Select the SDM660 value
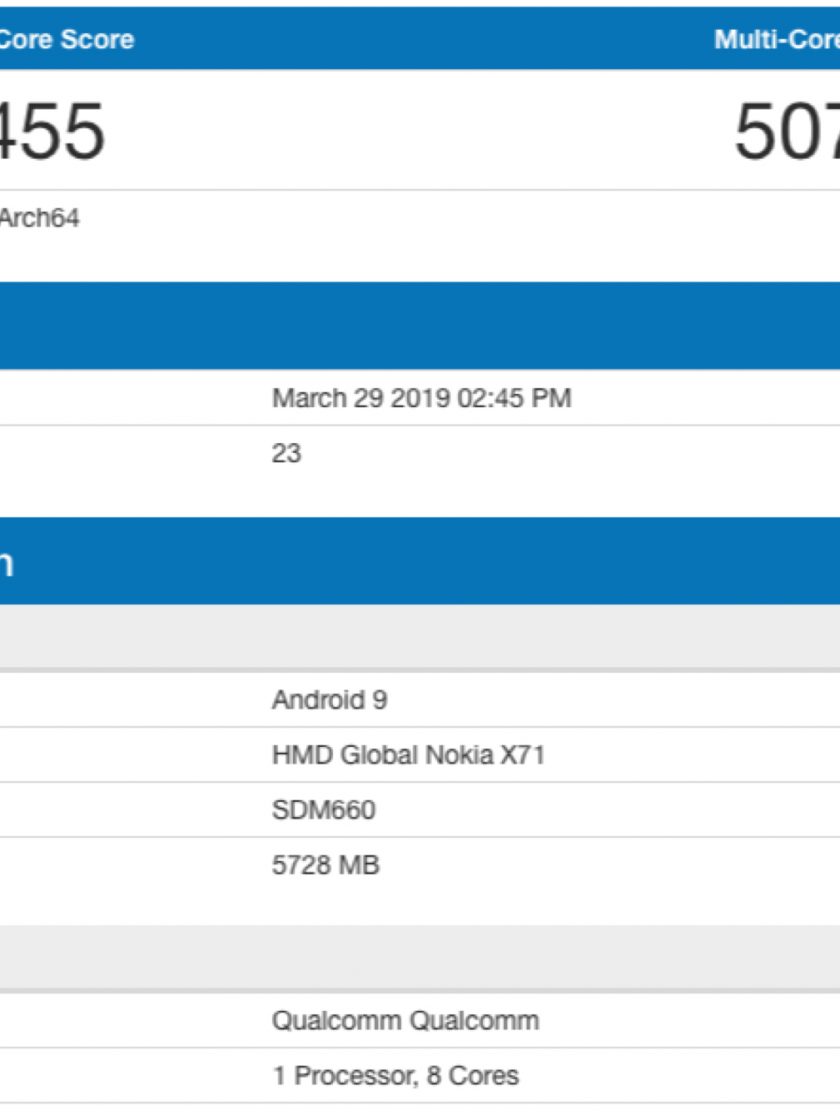The image size is (840, 1120). click(324, 809)
